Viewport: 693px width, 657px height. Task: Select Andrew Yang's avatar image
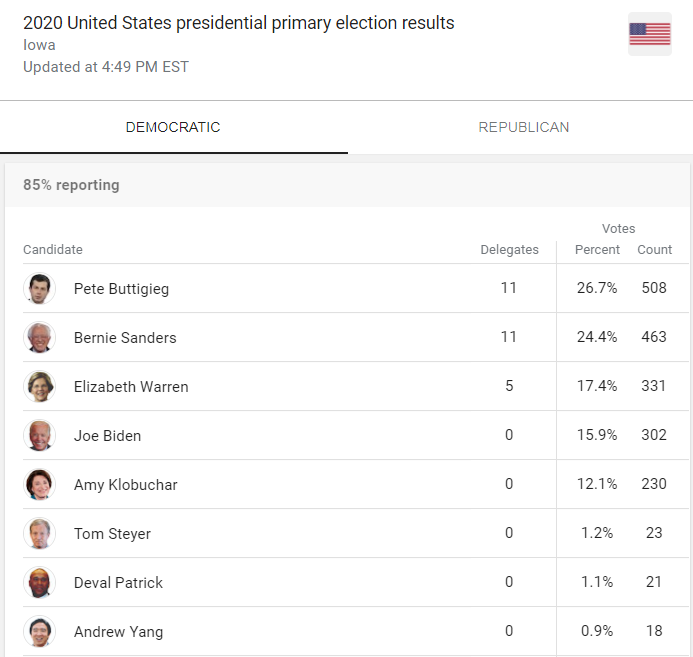pyautogui.click(x=39, y=631)
